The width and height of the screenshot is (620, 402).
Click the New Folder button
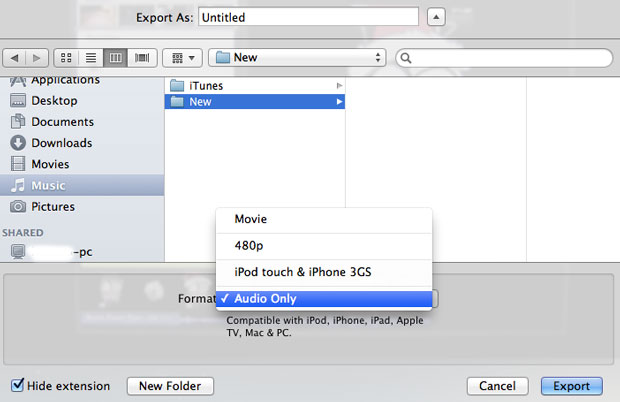tap(170, 386)
